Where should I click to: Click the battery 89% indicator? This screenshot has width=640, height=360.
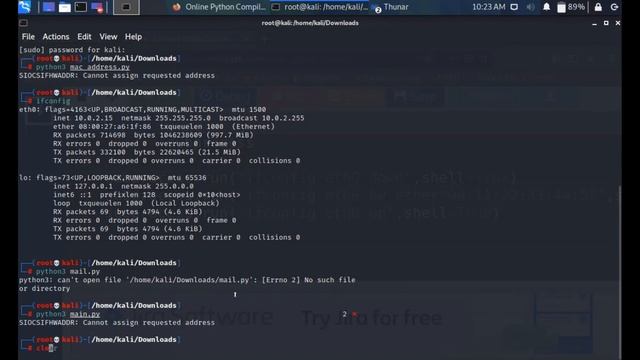pos(571,7)
